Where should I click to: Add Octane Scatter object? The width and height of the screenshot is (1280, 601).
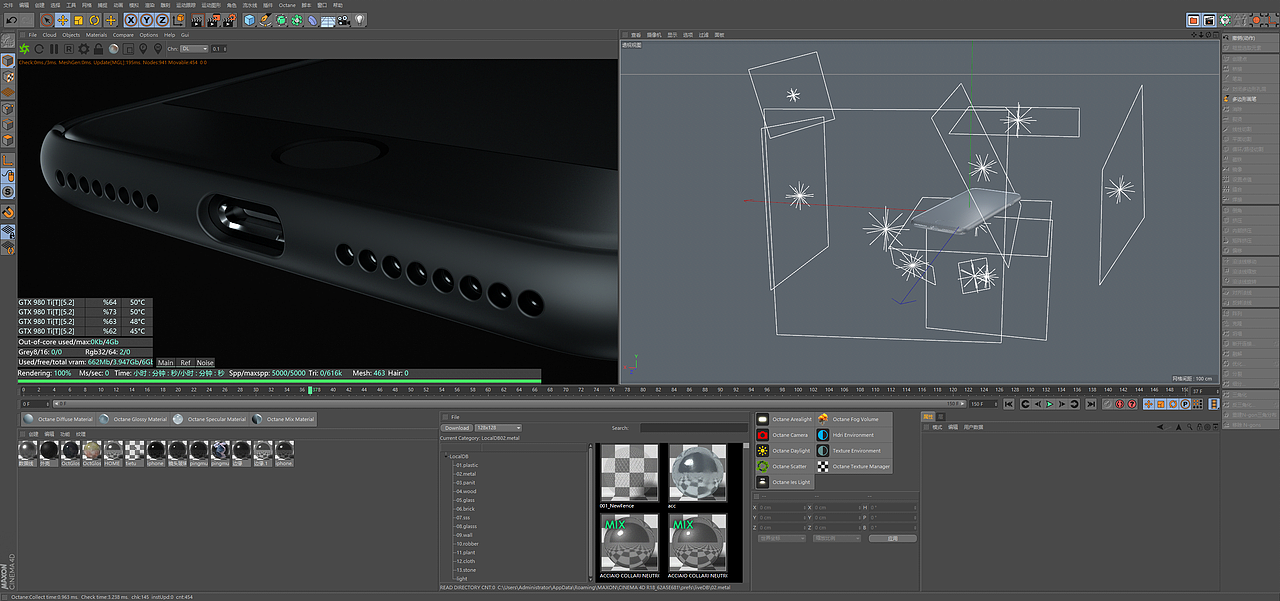[785, 466]
